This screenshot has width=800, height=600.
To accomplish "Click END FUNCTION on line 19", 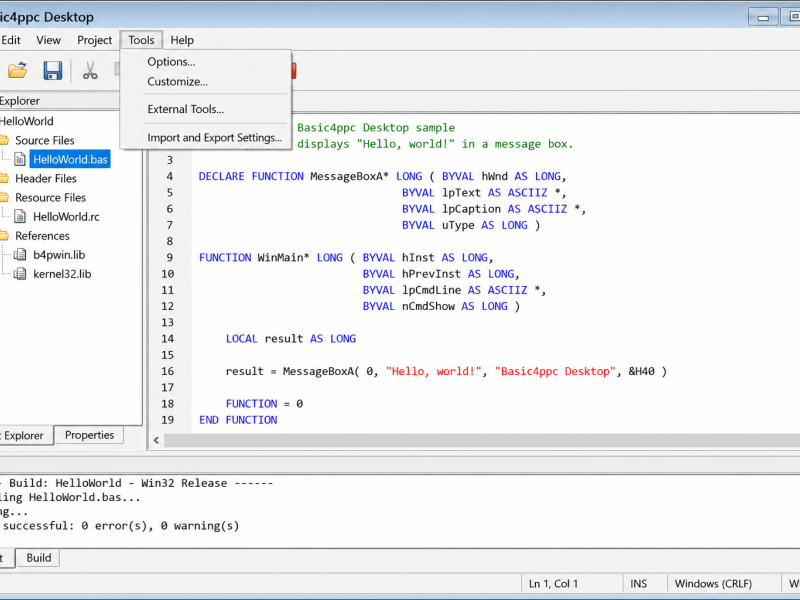I will [238, 419].
